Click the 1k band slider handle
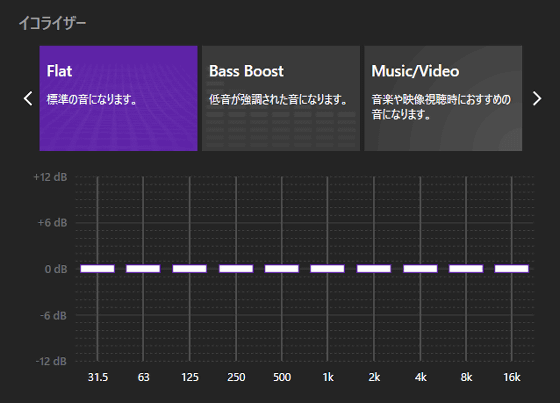 pos(328,269)
